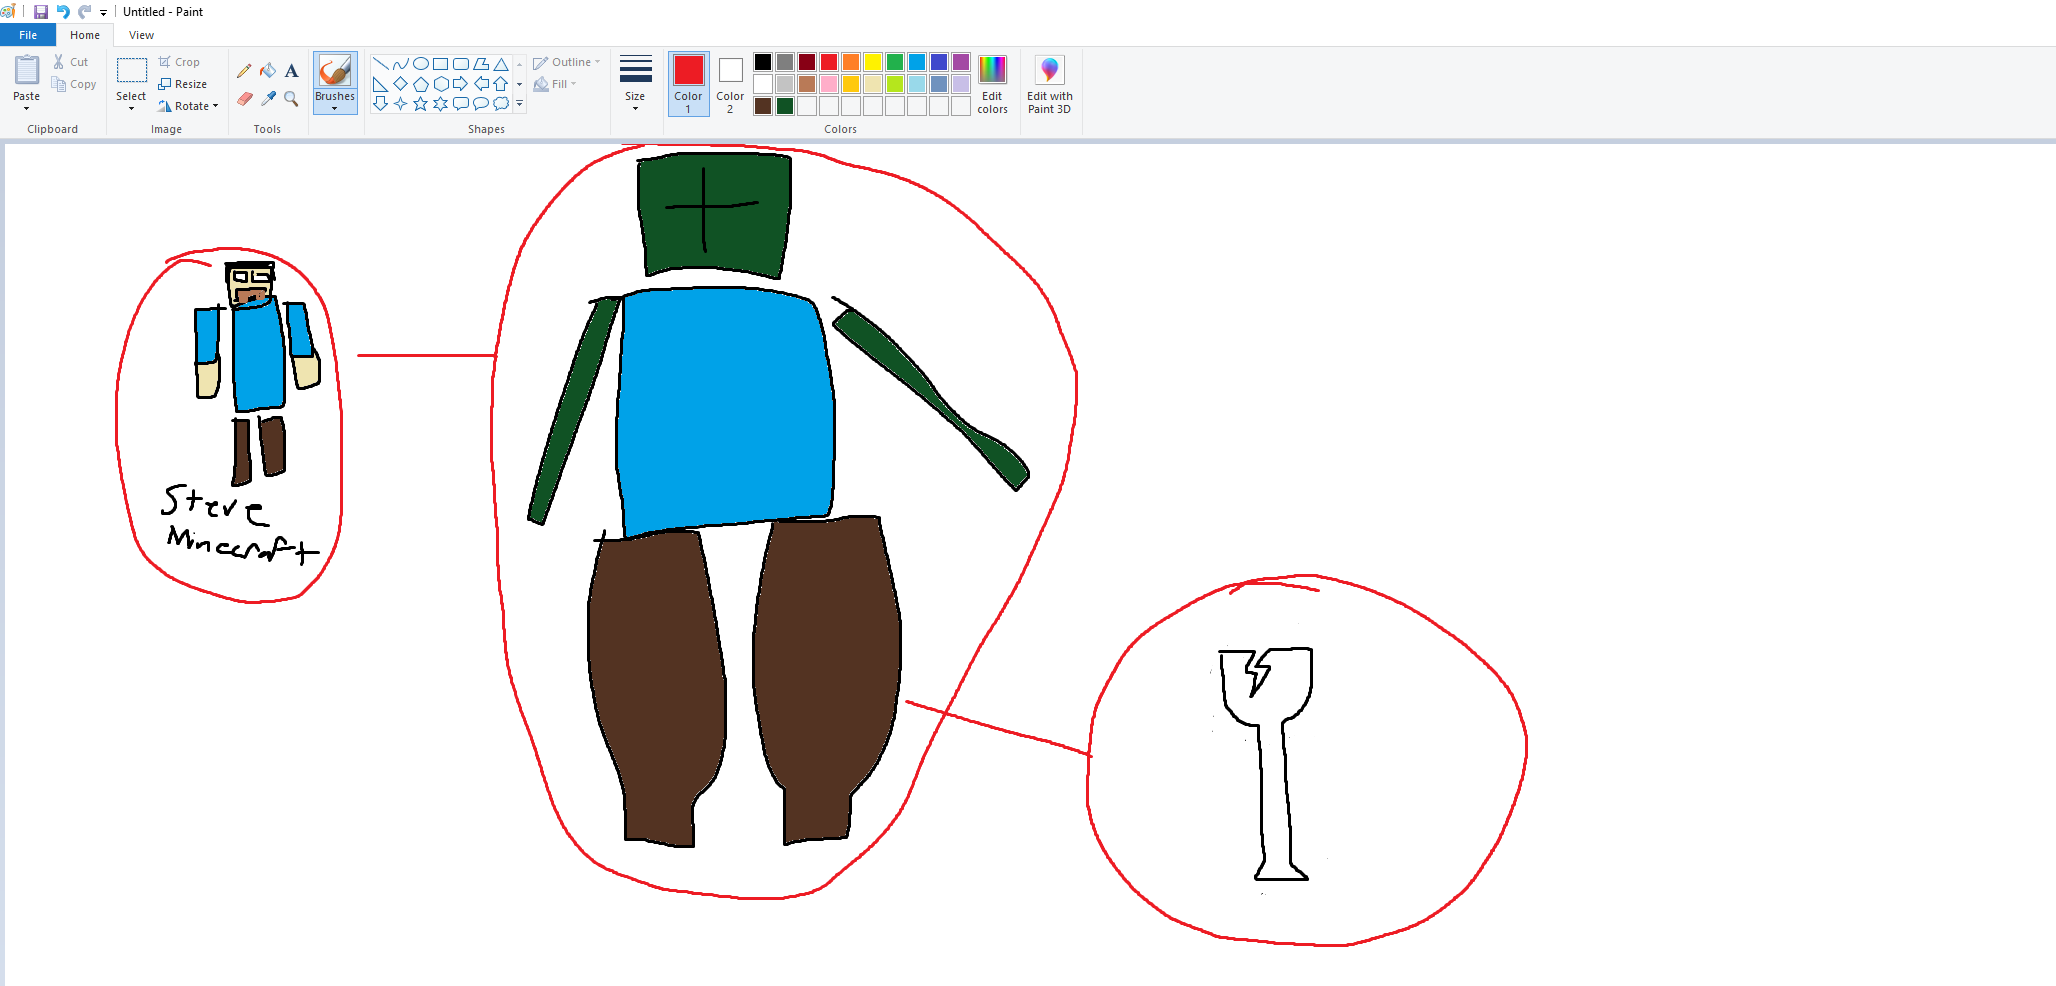Select the Up arrow shape
This screenshot has height=986, width=2056.
click(x=501, y=84)
